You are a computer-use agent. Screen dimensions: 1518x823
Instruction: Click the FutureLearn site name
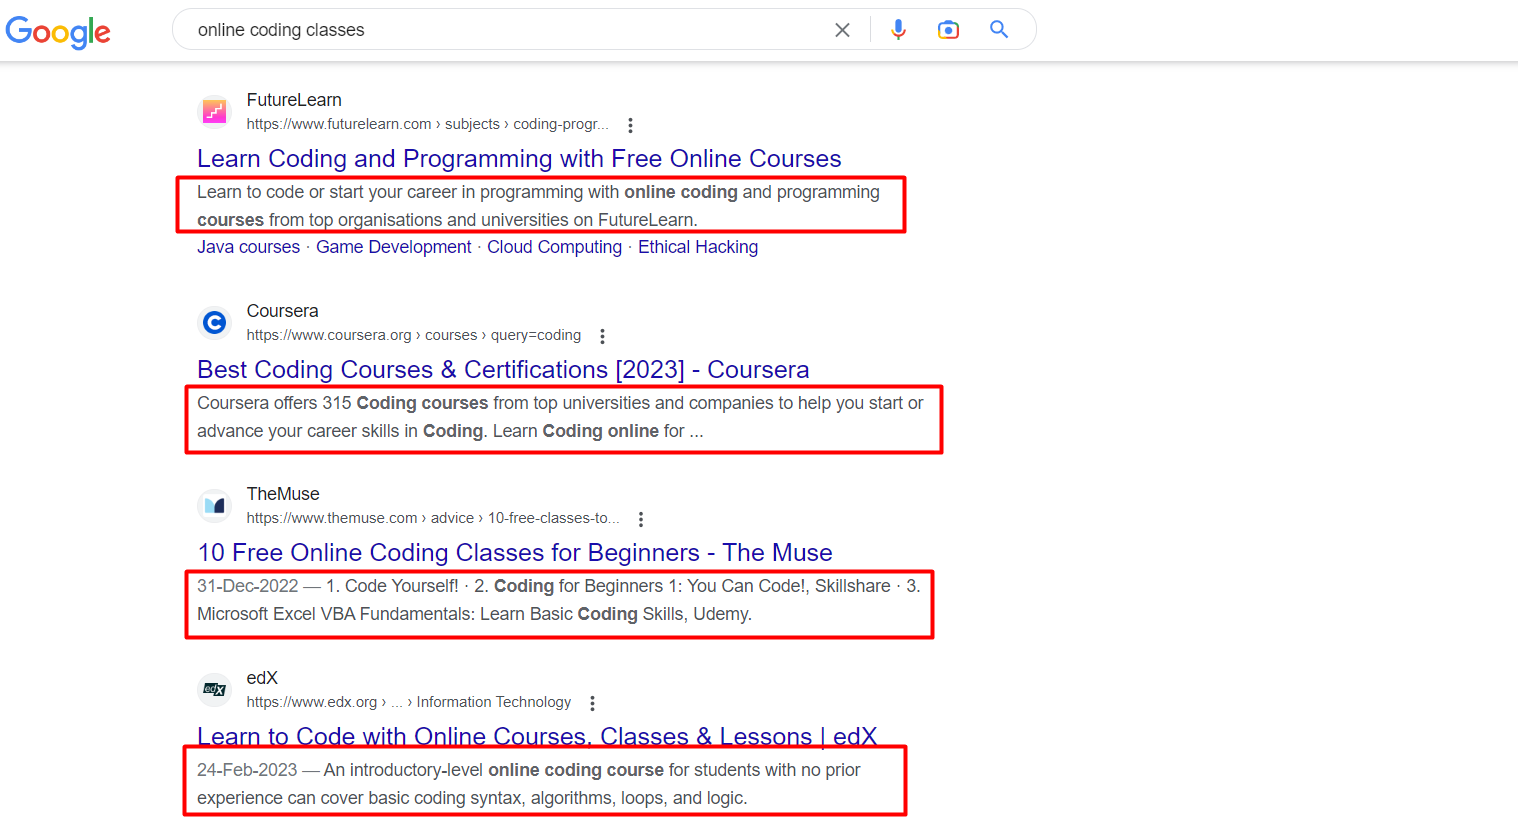(294, 100)
